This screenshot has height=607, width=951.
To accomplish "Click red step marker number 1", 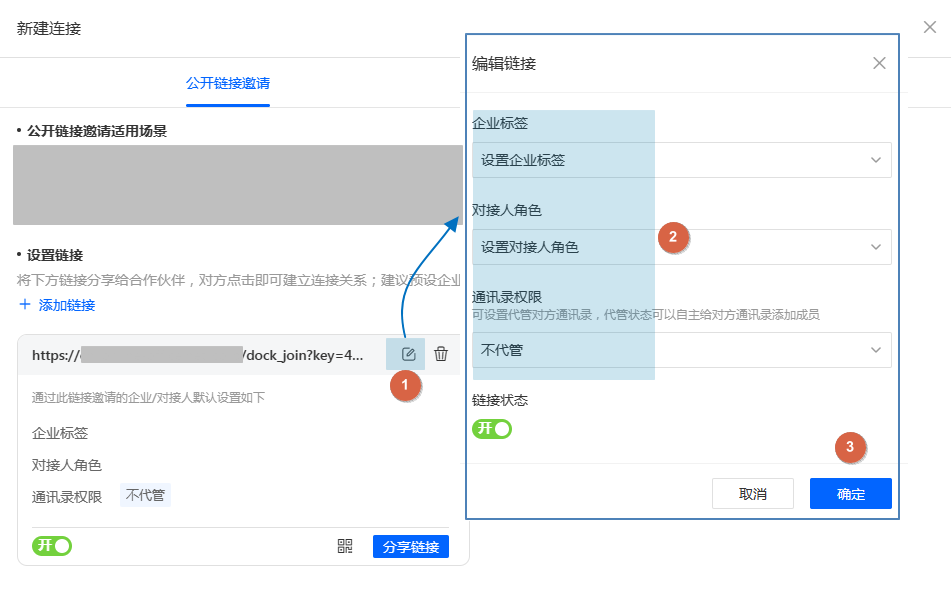I will click(x=405, y=386).
